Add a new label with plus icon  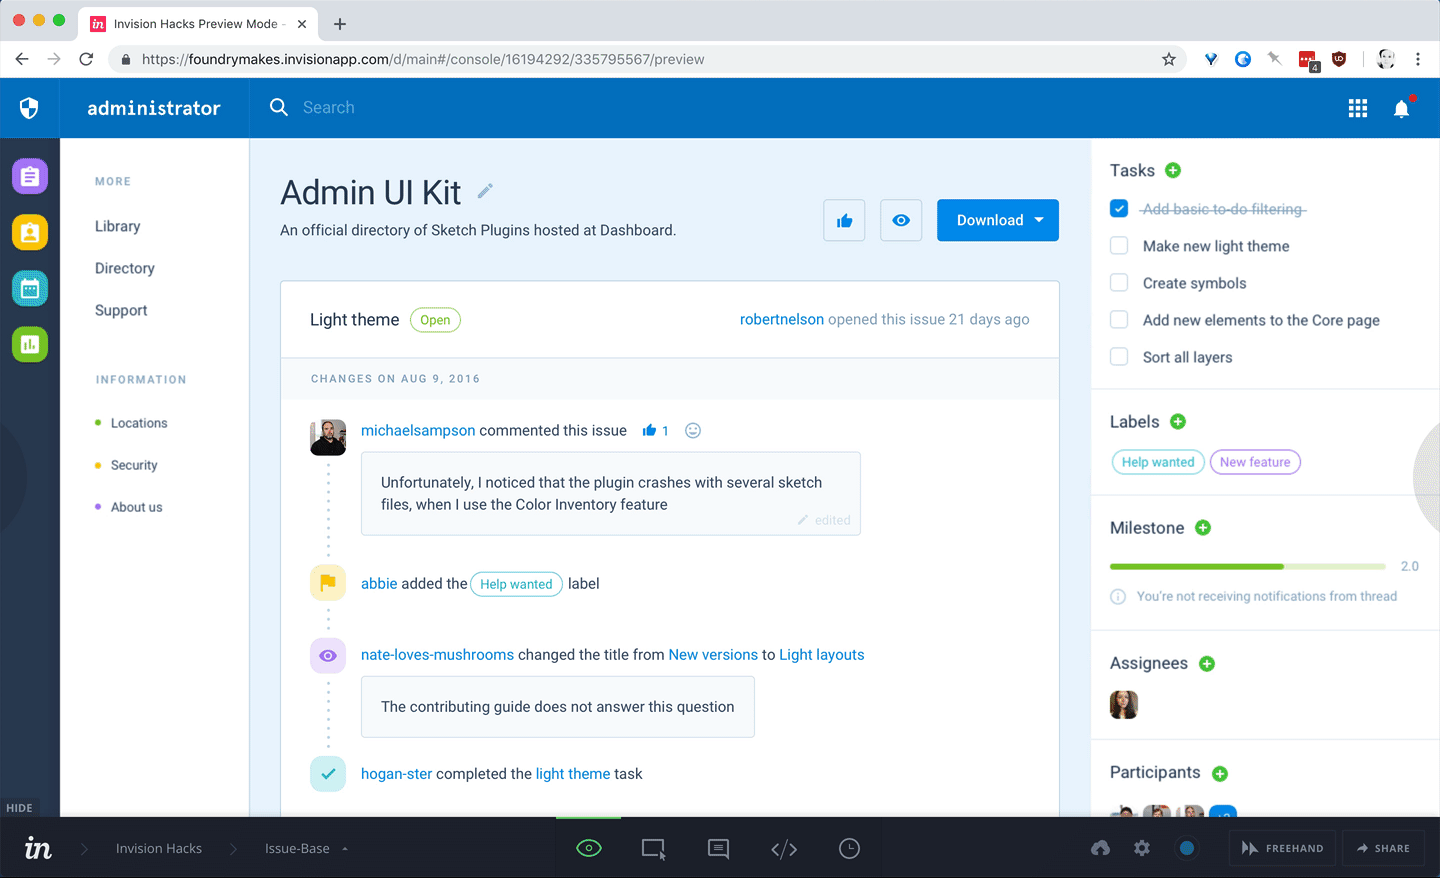(1178, 422)
